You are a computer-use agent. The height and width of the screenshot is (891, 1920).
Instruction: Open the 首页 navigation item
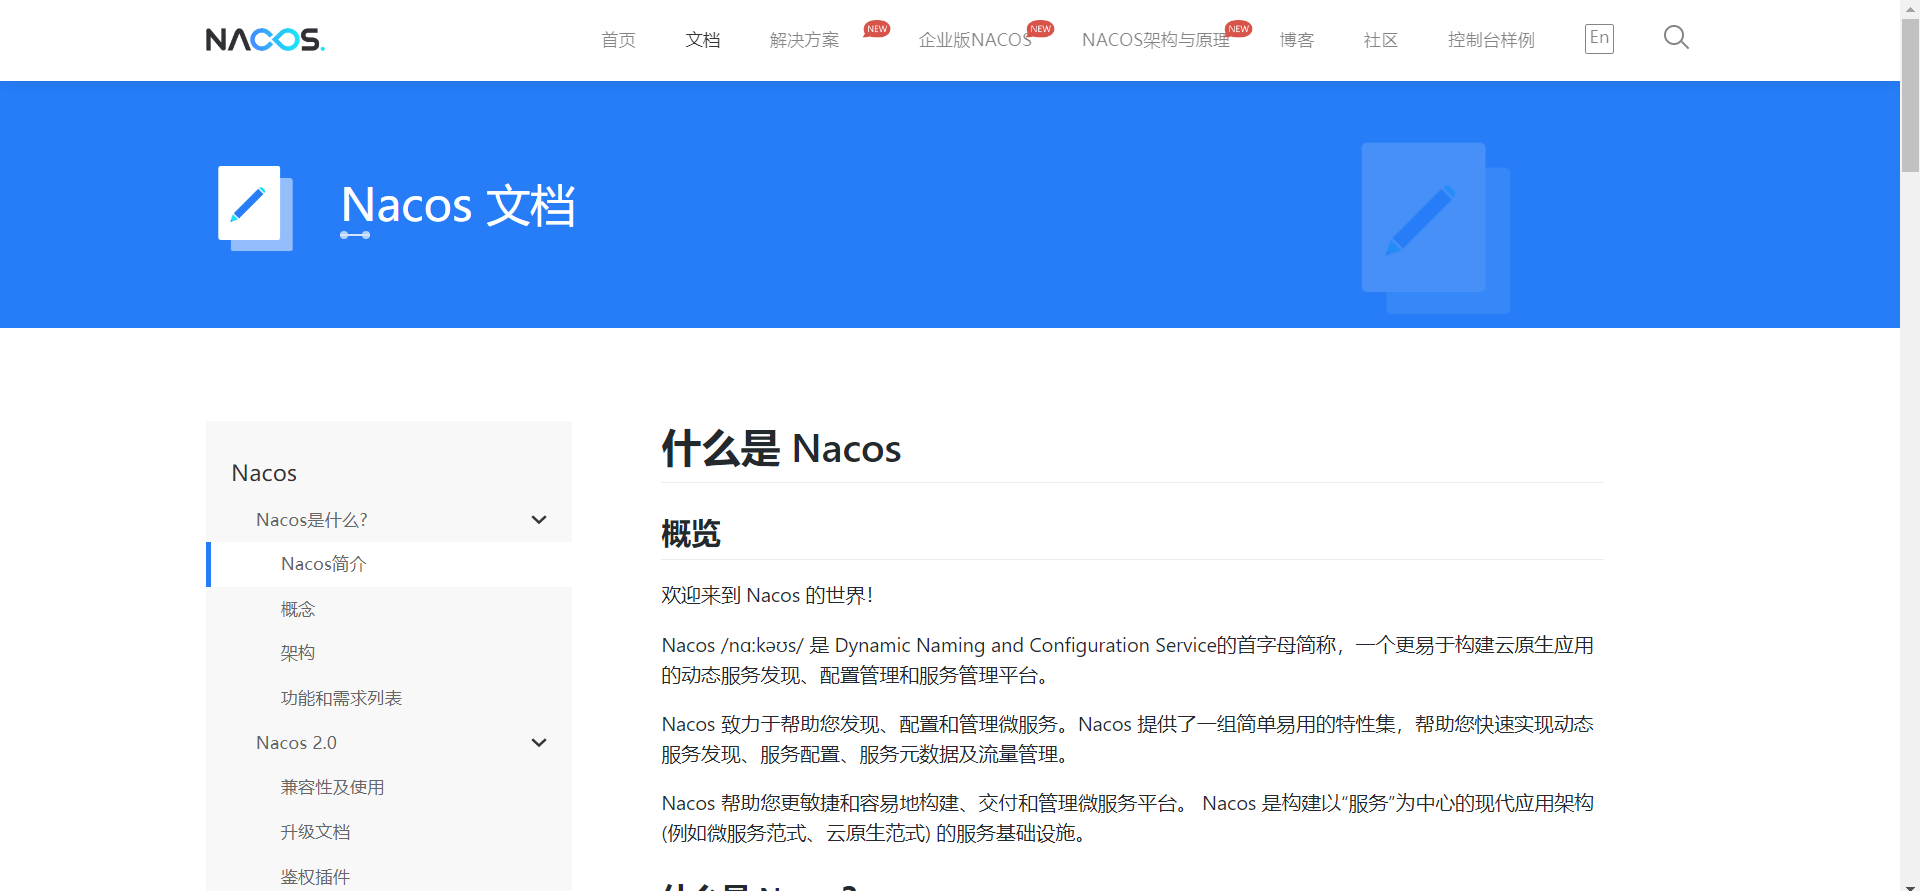tap(618, 40)
